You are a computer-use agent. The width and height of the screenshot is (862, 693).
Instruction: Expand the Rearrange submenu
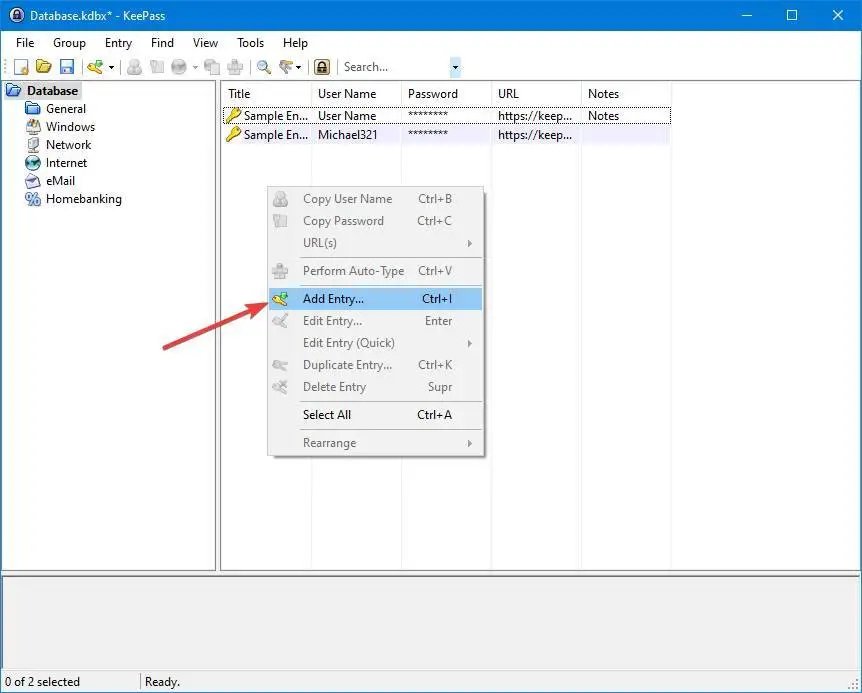(375, 443)
